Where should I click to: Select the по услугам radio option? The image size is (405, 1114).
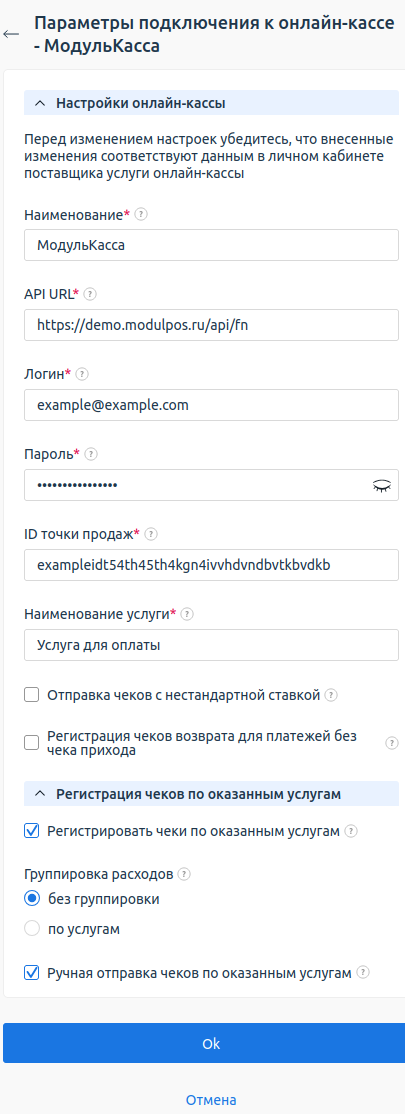click(x=32, y=928)
